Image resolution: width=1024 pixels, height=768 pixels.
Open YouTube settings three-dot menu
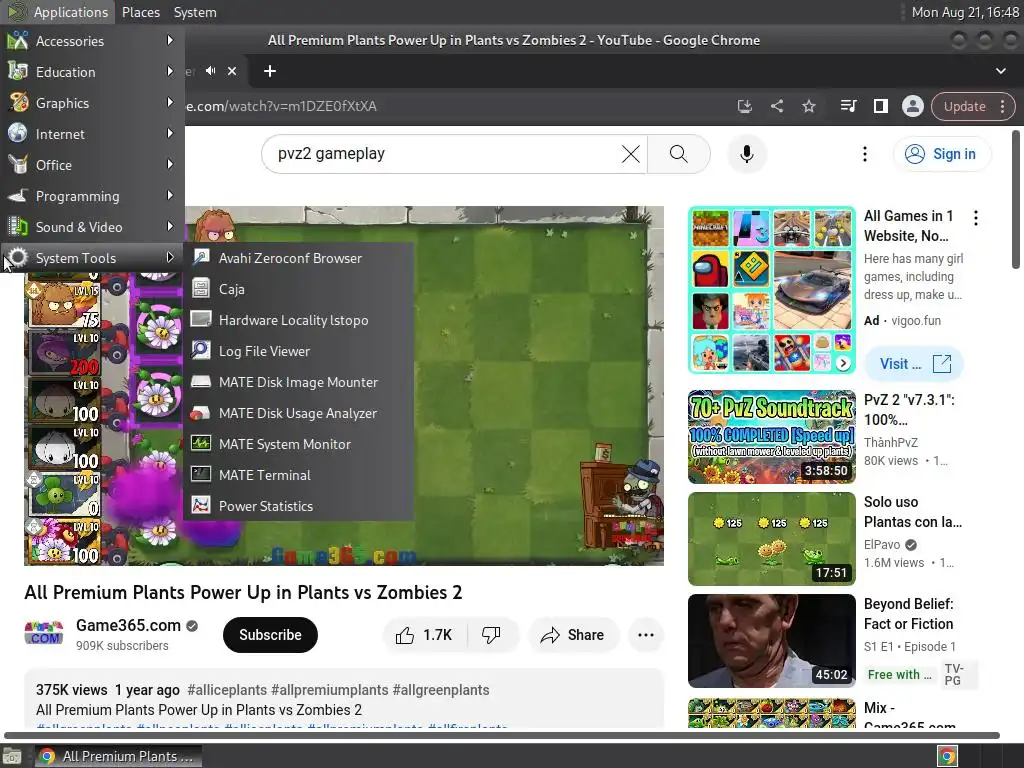[x=865, y=153]
